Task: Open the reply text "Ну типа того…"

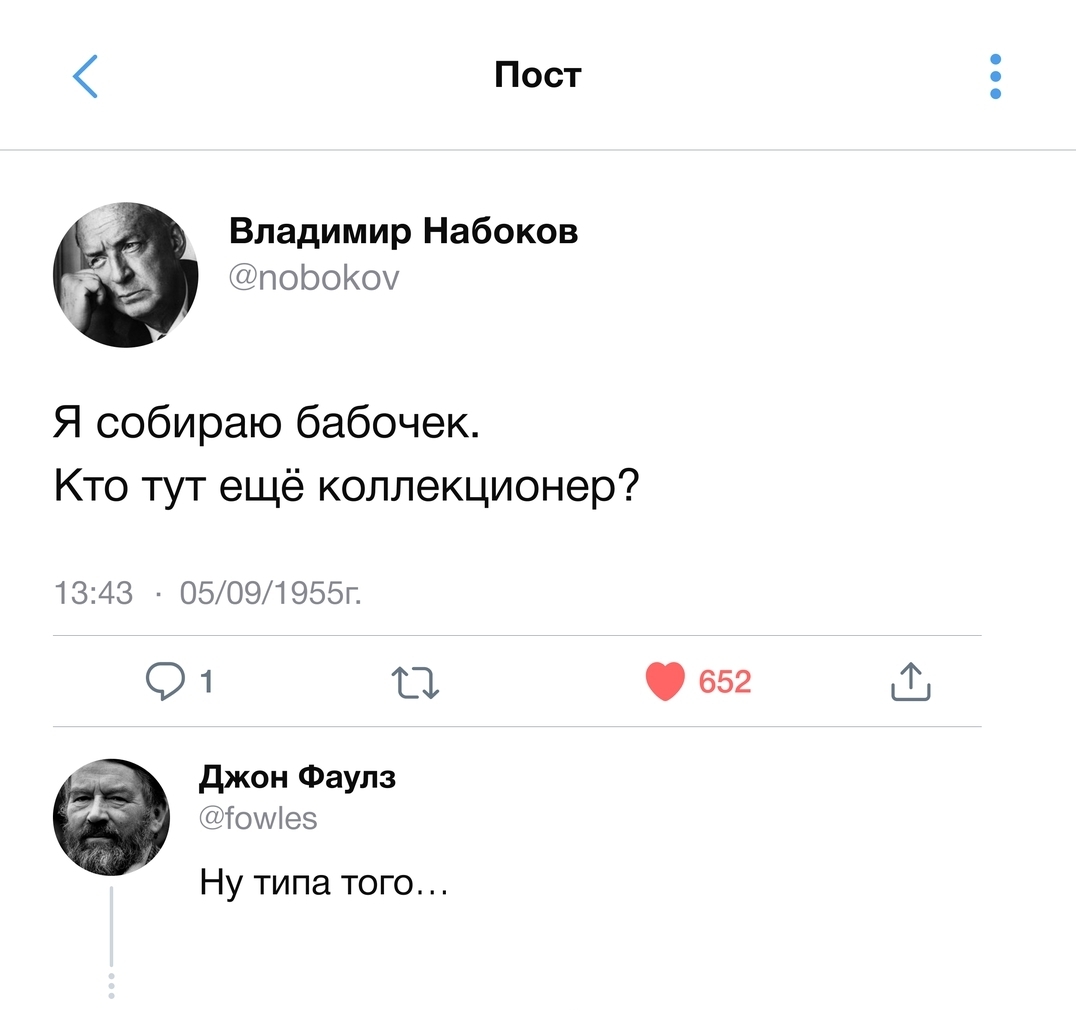Action: click(323, 882)
